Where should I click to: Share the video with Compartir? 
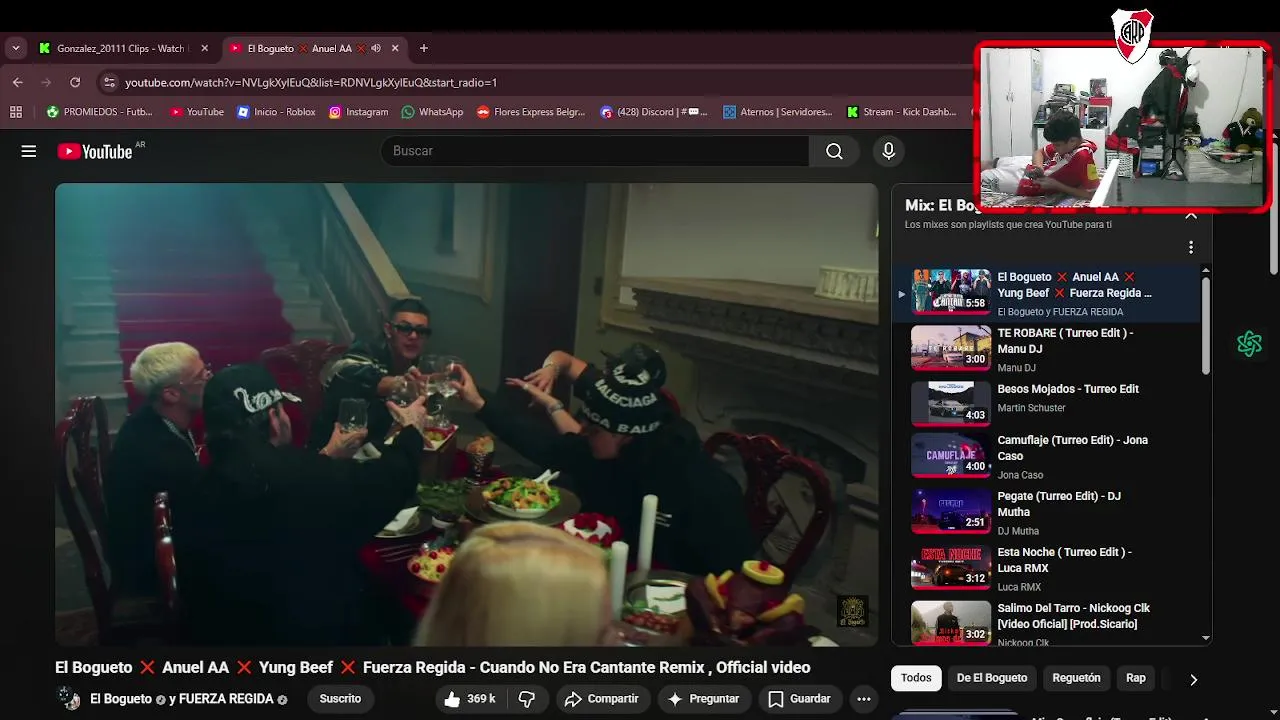(x=600, y=699)
